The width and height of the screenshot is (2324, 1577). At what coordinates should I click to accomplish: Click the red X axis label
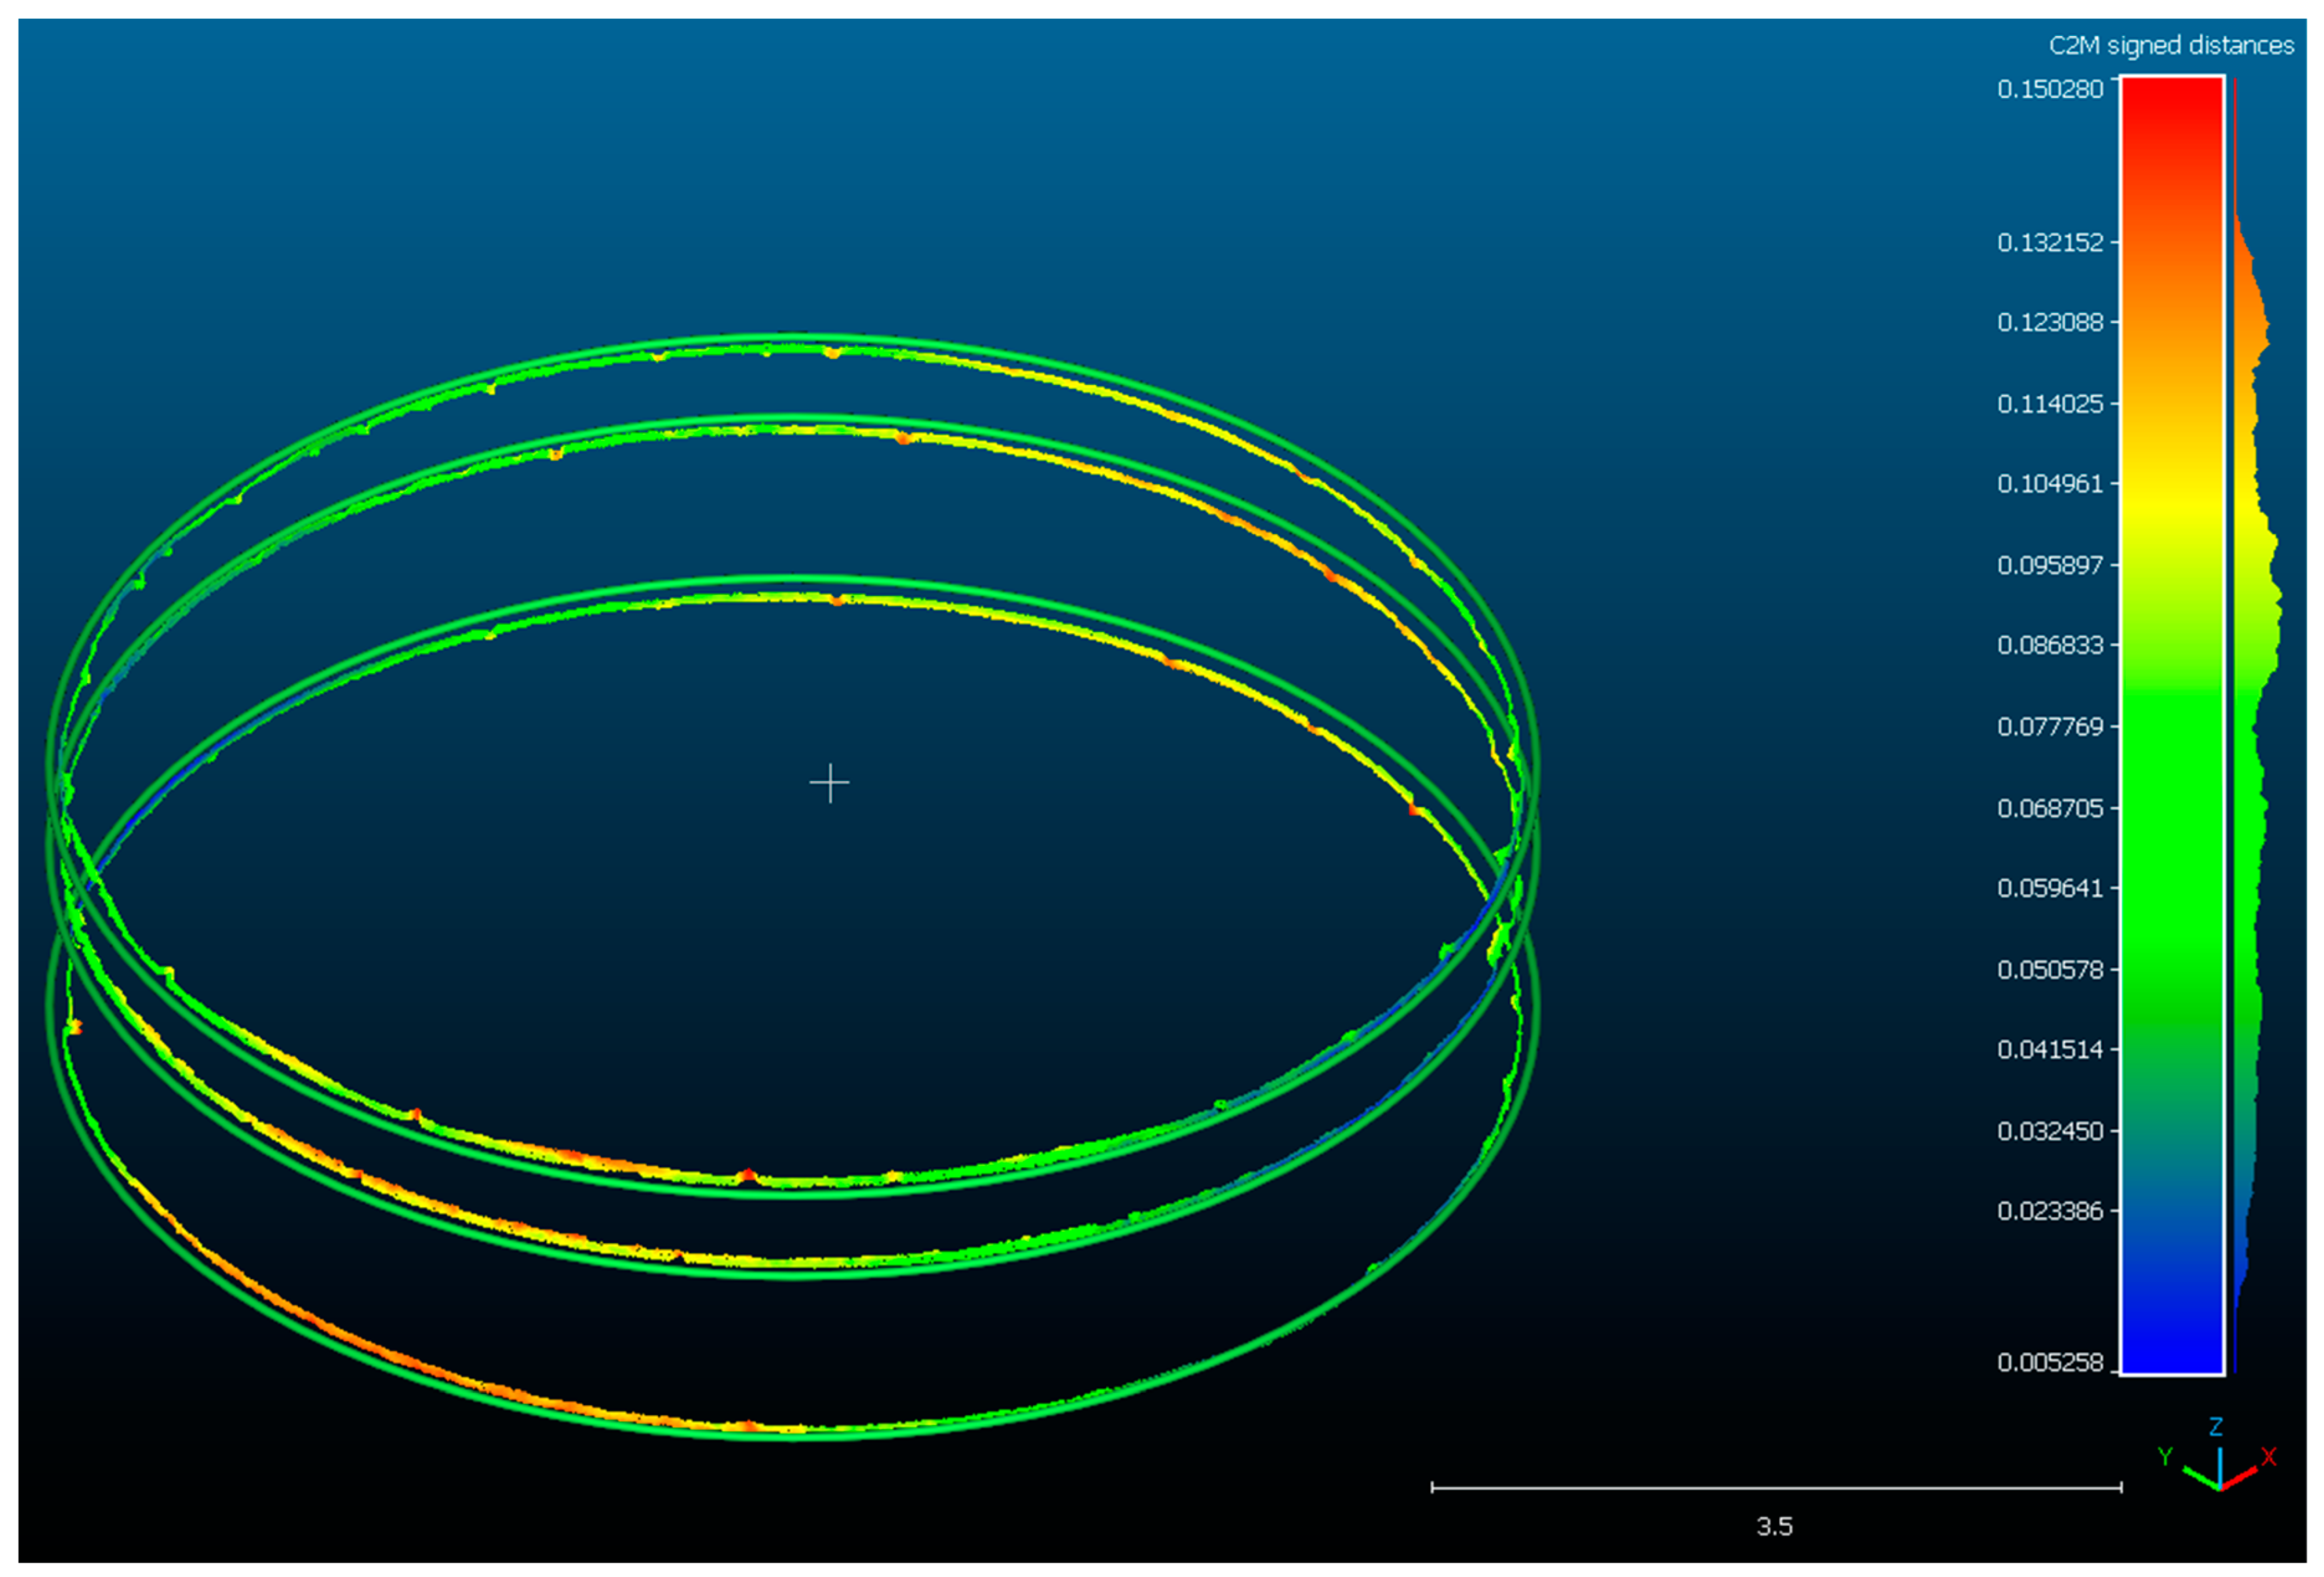coord(2268,1457)
